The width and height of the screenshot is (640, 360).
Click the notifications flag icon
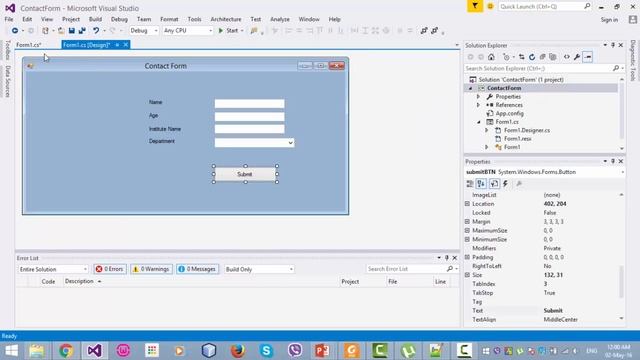coord(475,7)
